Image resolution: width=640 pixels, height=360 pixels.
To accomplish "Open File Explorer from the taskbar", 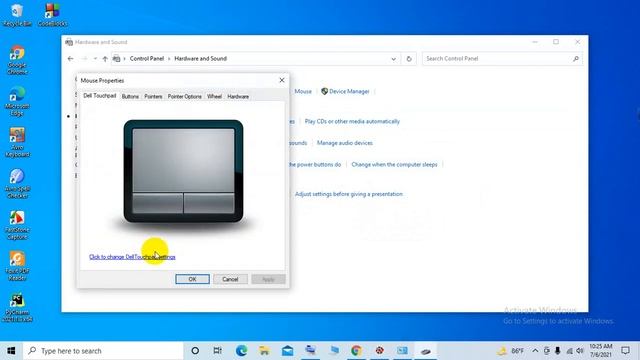I will pos(264,351).
